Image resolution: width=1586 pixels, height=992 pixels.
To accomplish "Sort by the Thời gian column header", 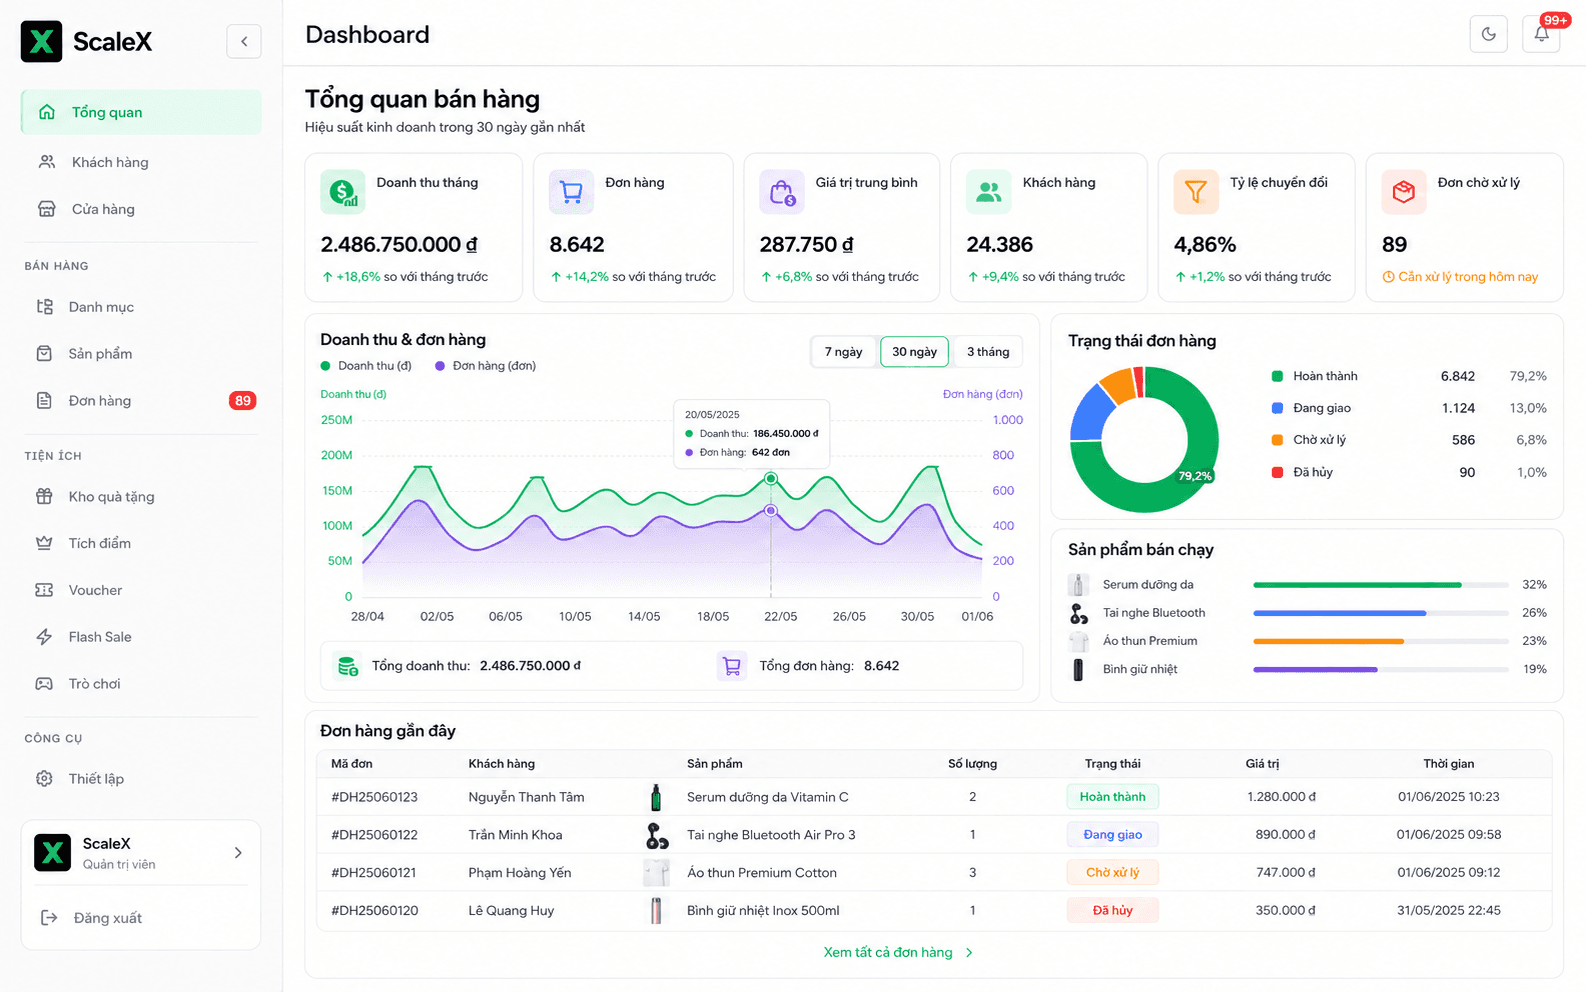I will (x=1448, y=764).
